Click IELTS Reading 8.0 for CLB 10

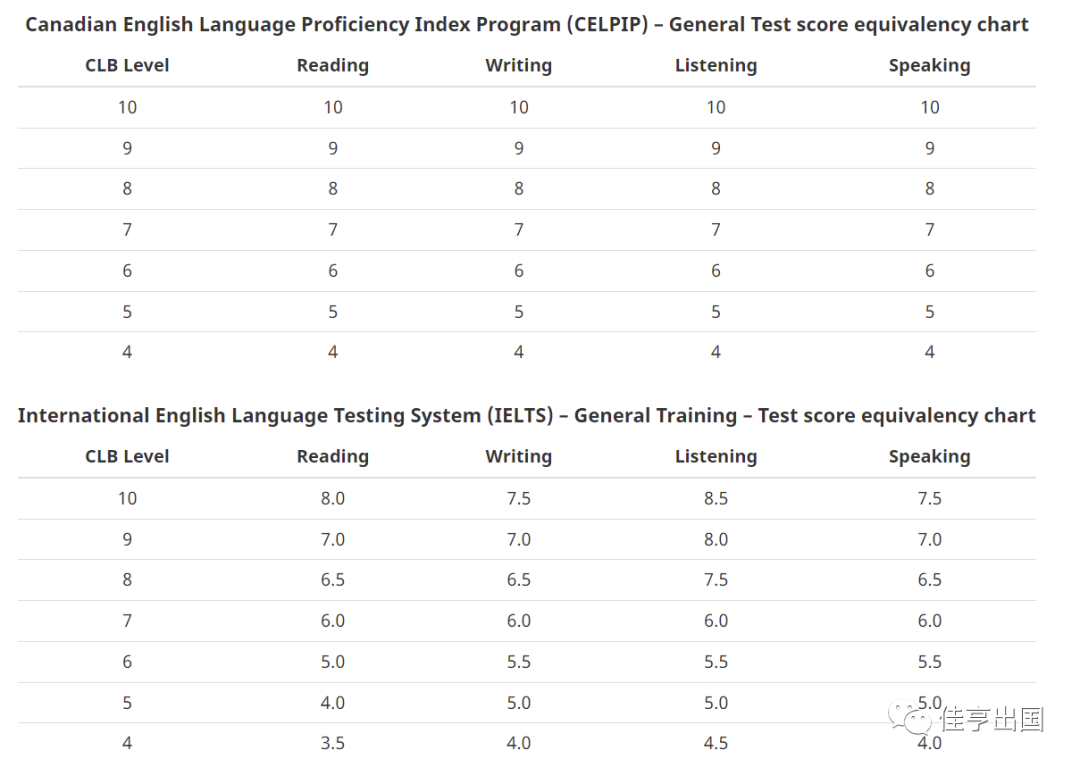pos(333,498)
